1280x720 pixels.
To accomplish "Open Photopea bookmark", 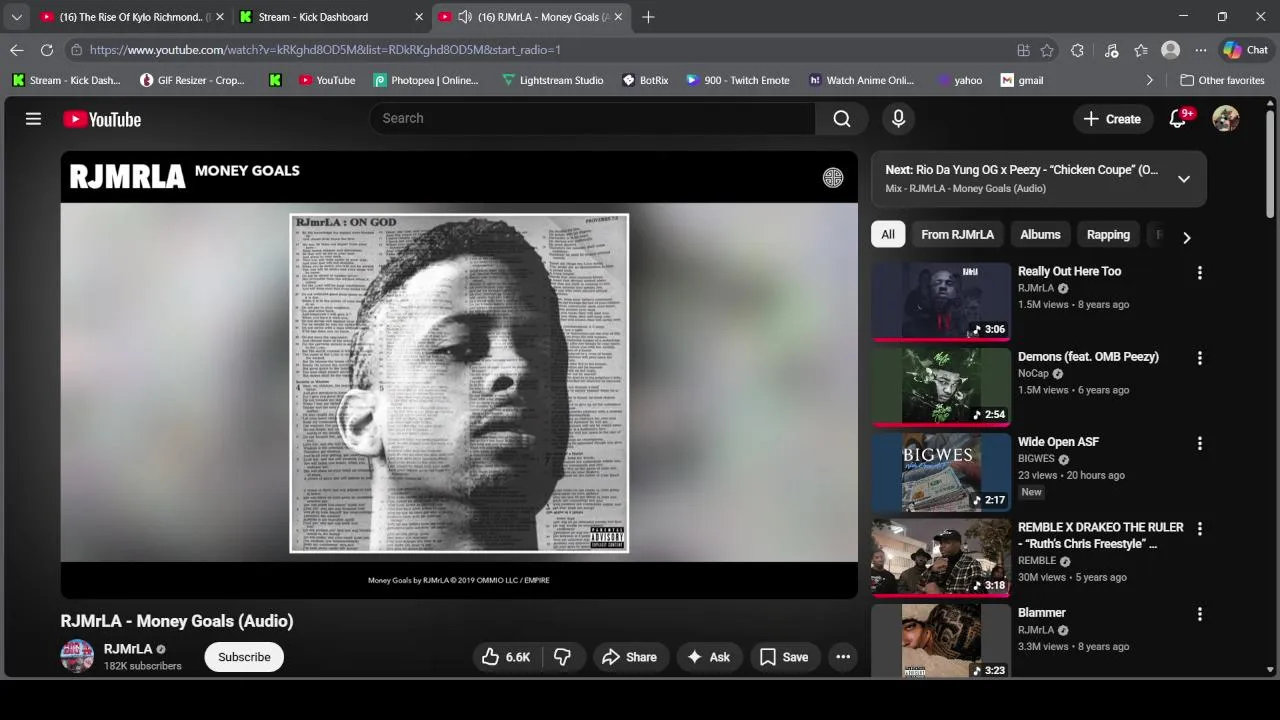I will (x=426, y=80).
